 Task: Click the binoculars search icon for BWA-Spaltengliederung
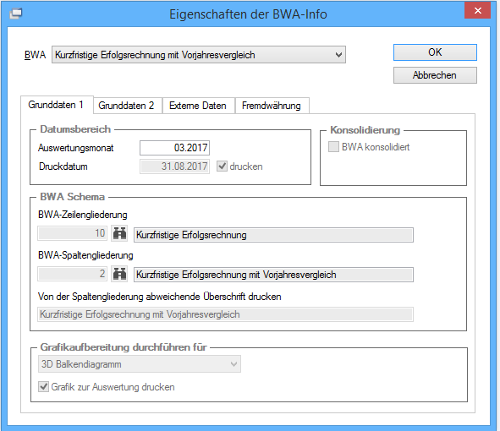(119, 274)
